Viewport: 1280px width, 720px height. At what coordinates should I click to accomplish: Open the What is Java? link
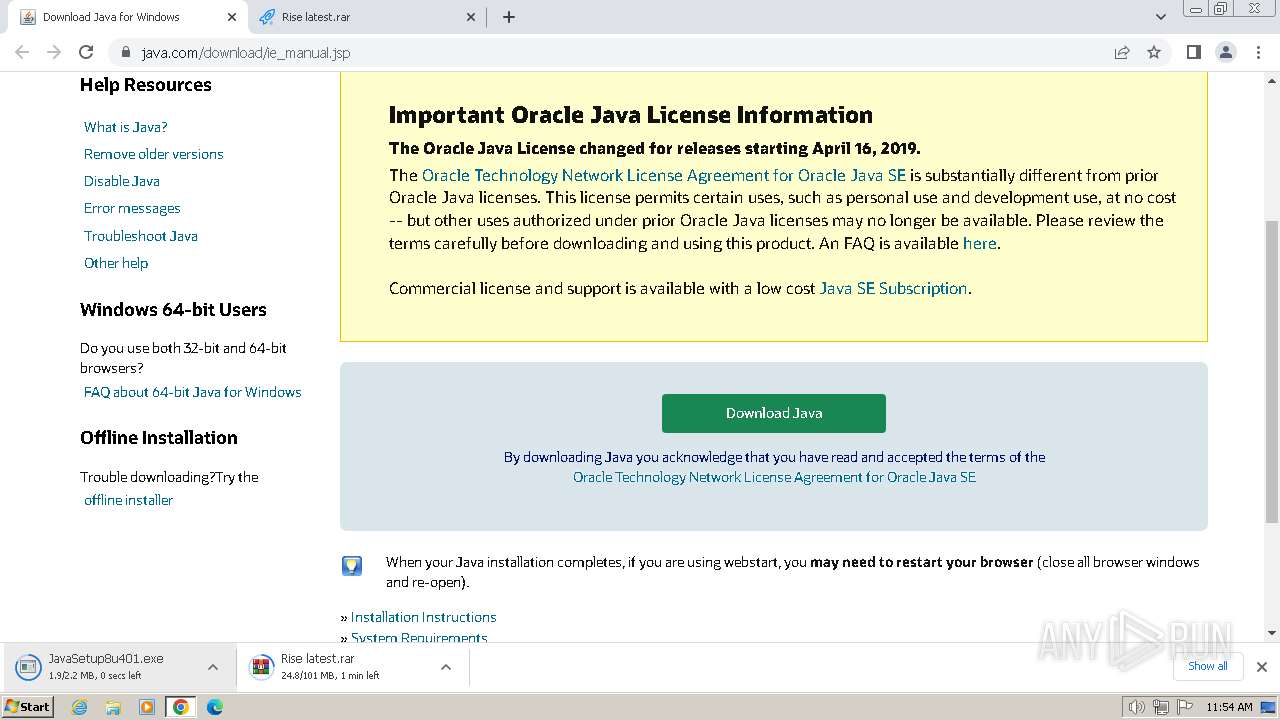pos(126,127)
